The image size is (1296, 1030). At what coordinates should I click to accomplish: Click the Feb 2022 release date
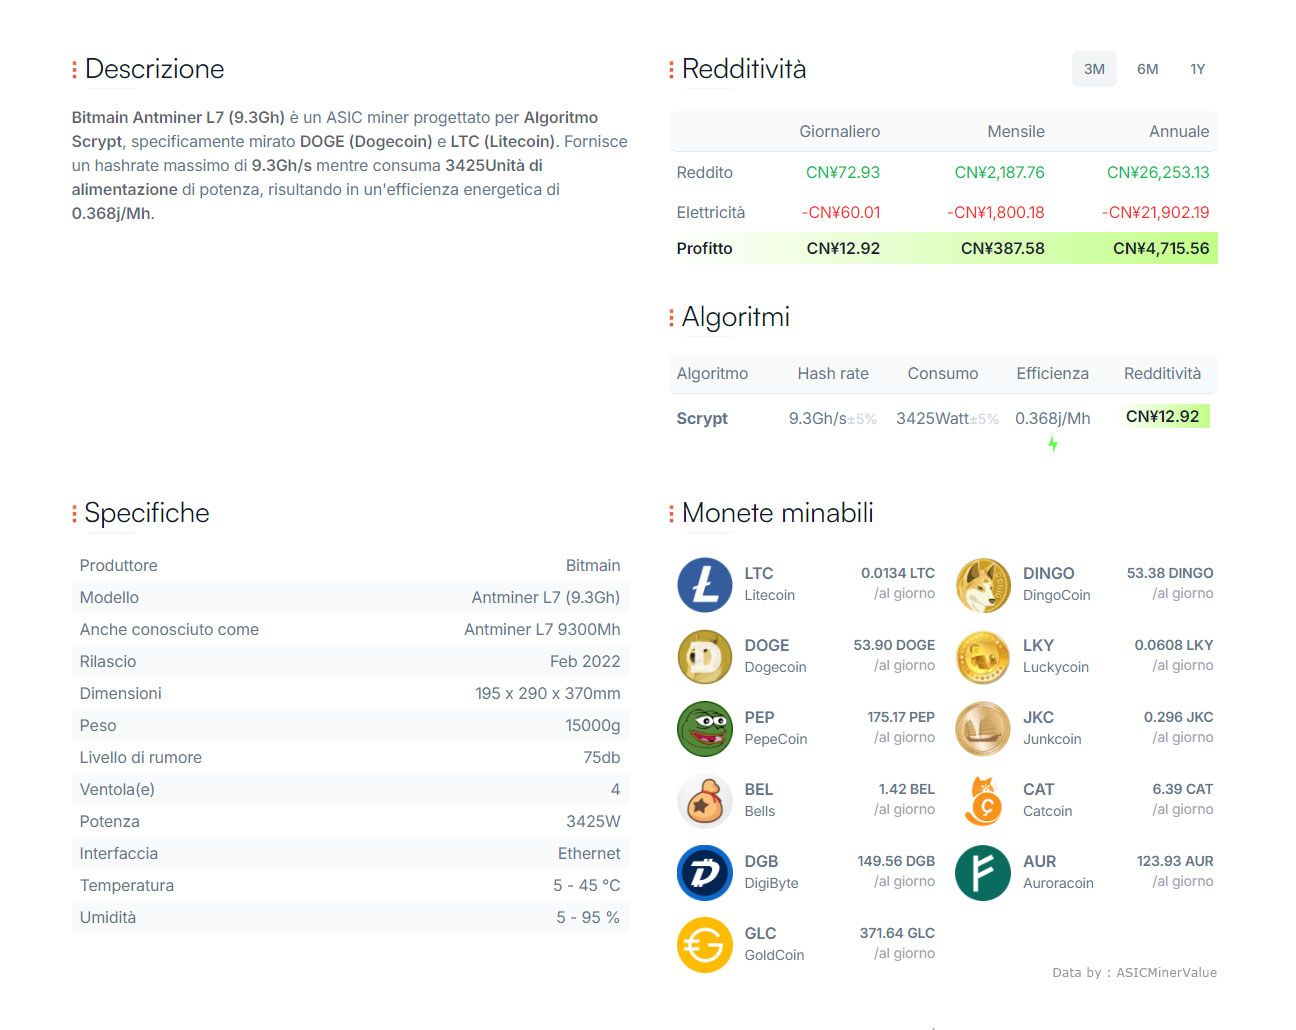585,661
